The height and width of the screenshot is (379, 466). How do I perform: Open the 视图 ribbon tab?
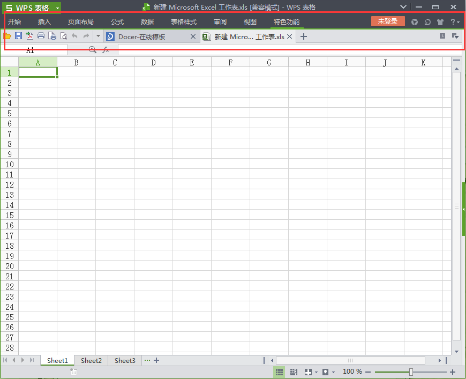pyautogui.click(x=250, y=22)
